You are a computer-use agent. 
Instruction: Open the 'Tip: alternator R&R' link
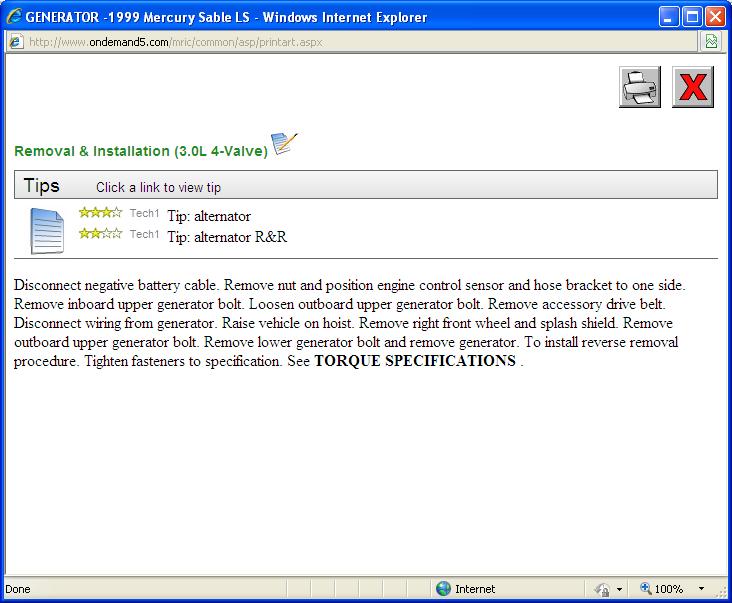click(227, 237)
